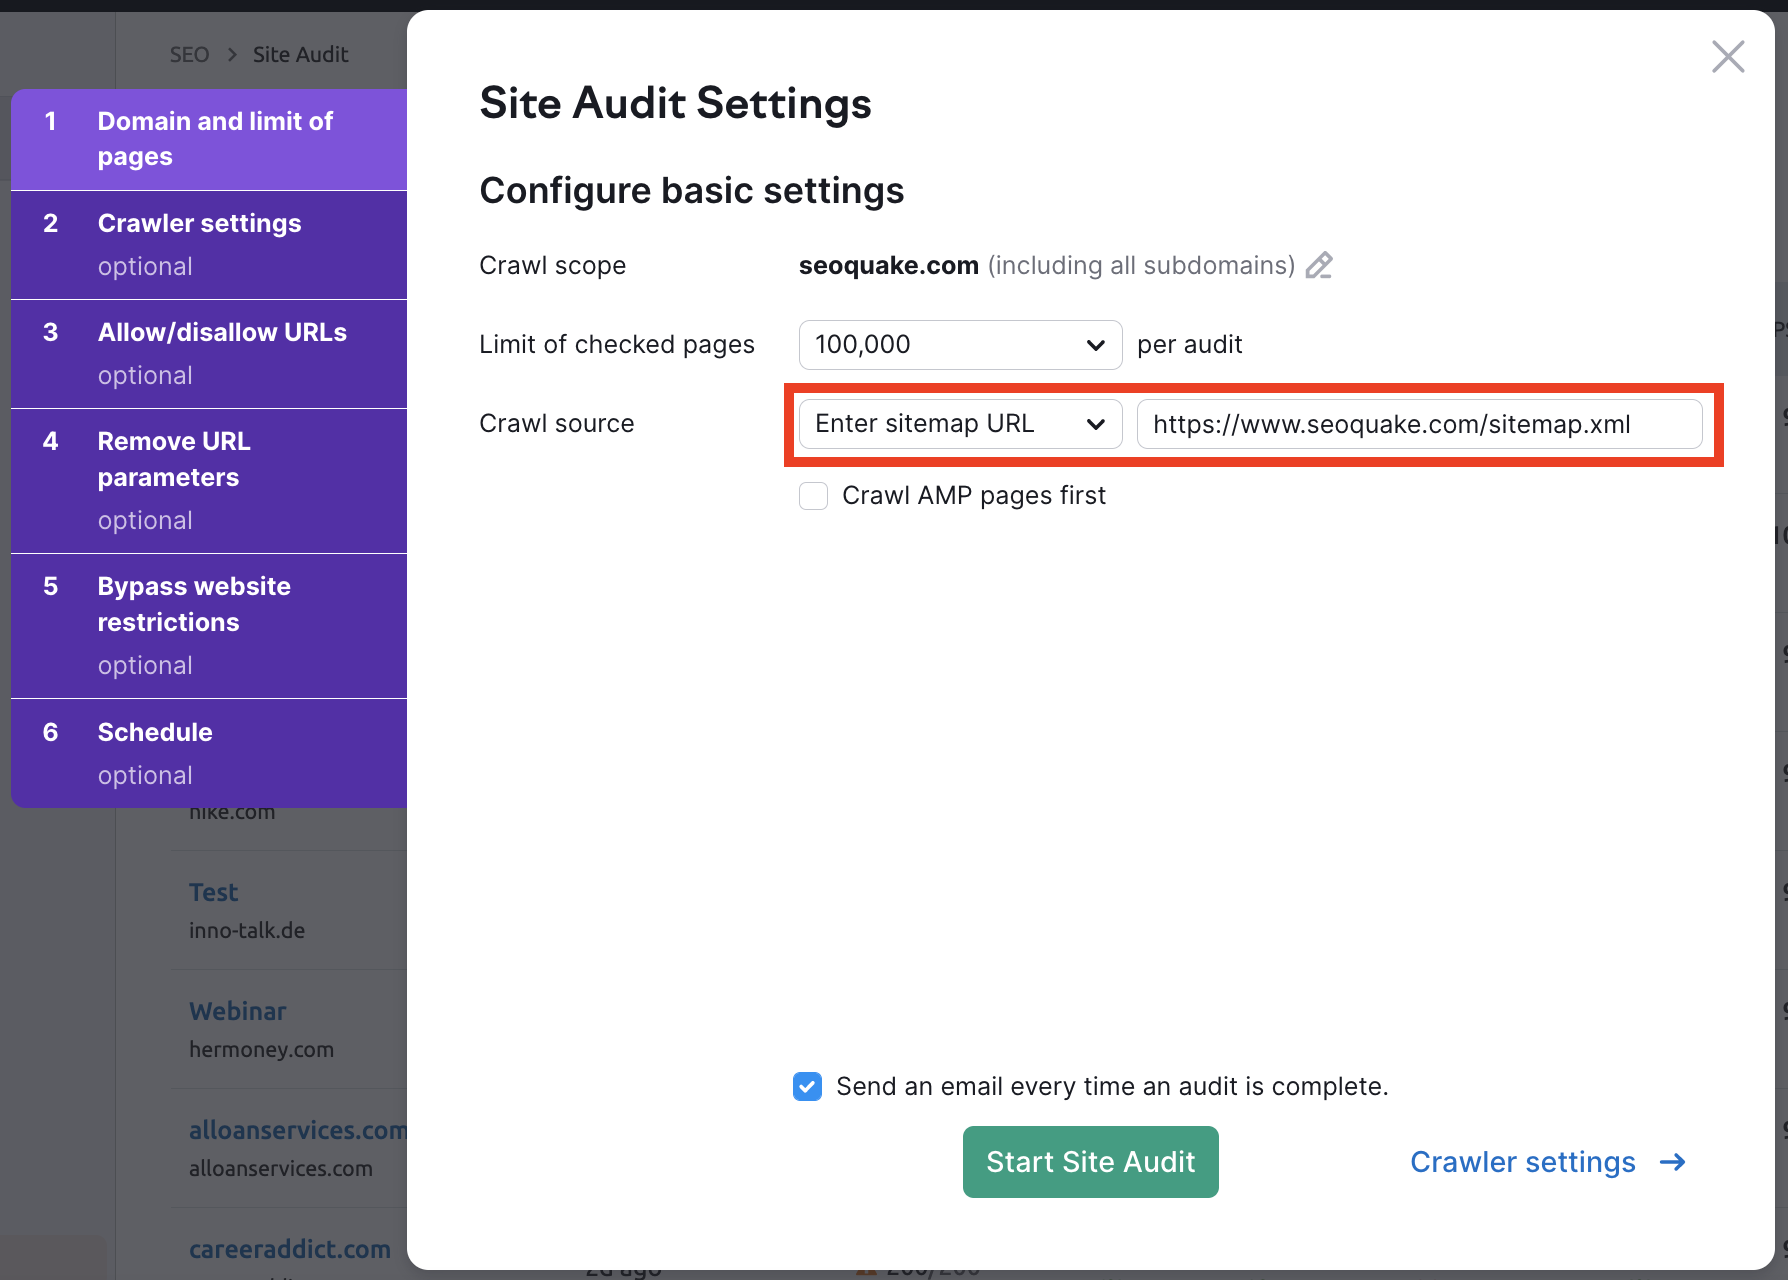Edit crawl scope with pencil icon

pos(1319,265)
